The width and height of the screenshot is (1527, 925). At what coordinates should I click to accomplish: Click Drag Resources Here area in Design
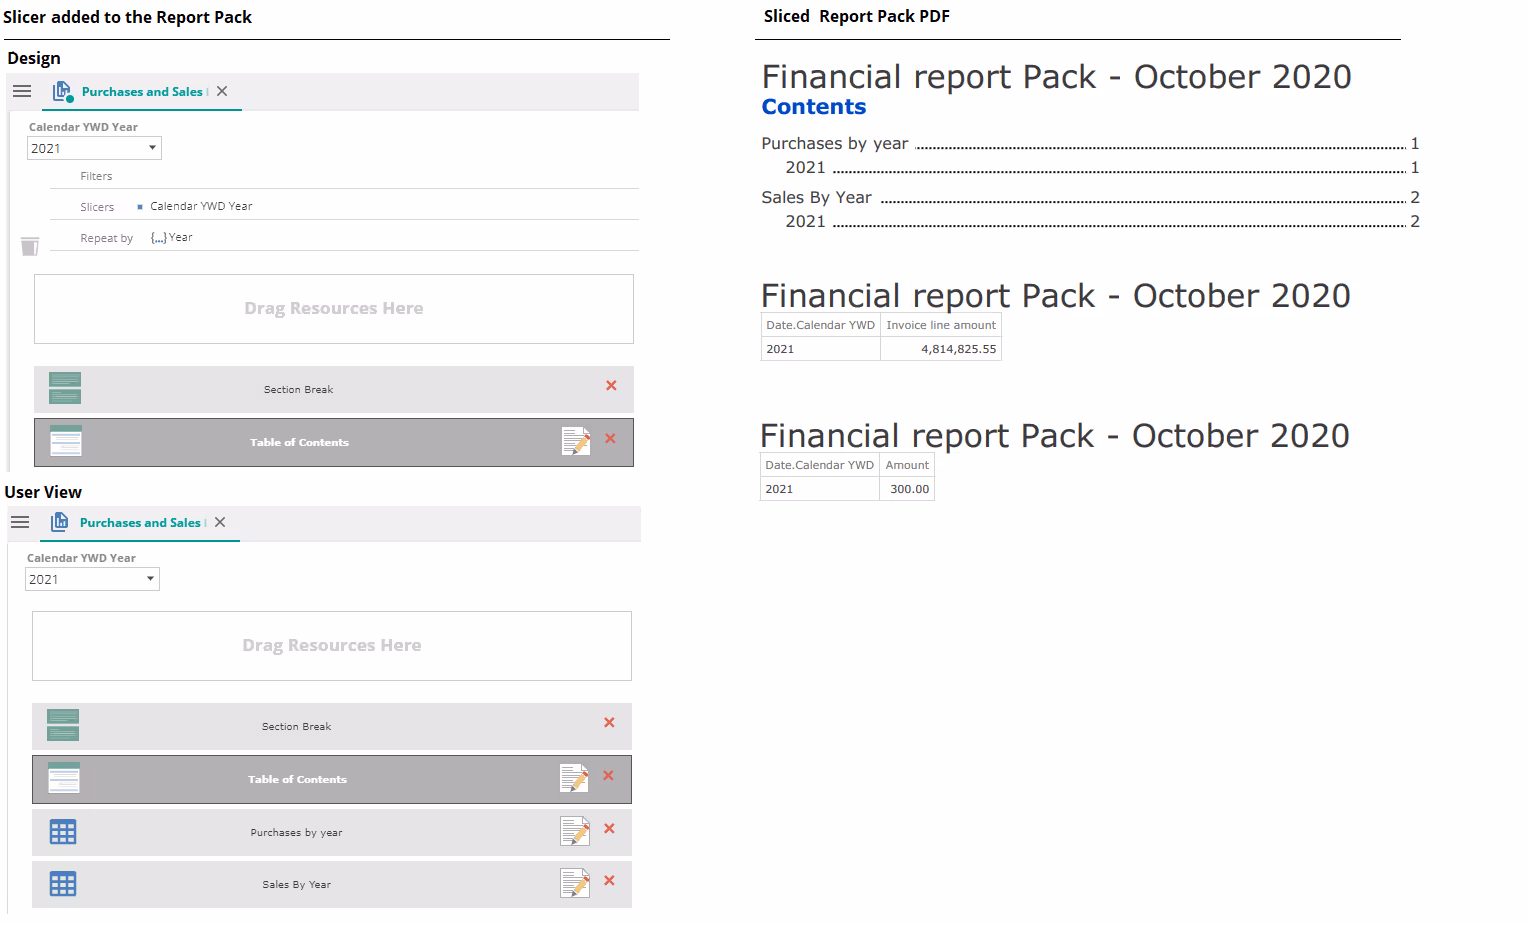tap(333, 309)
